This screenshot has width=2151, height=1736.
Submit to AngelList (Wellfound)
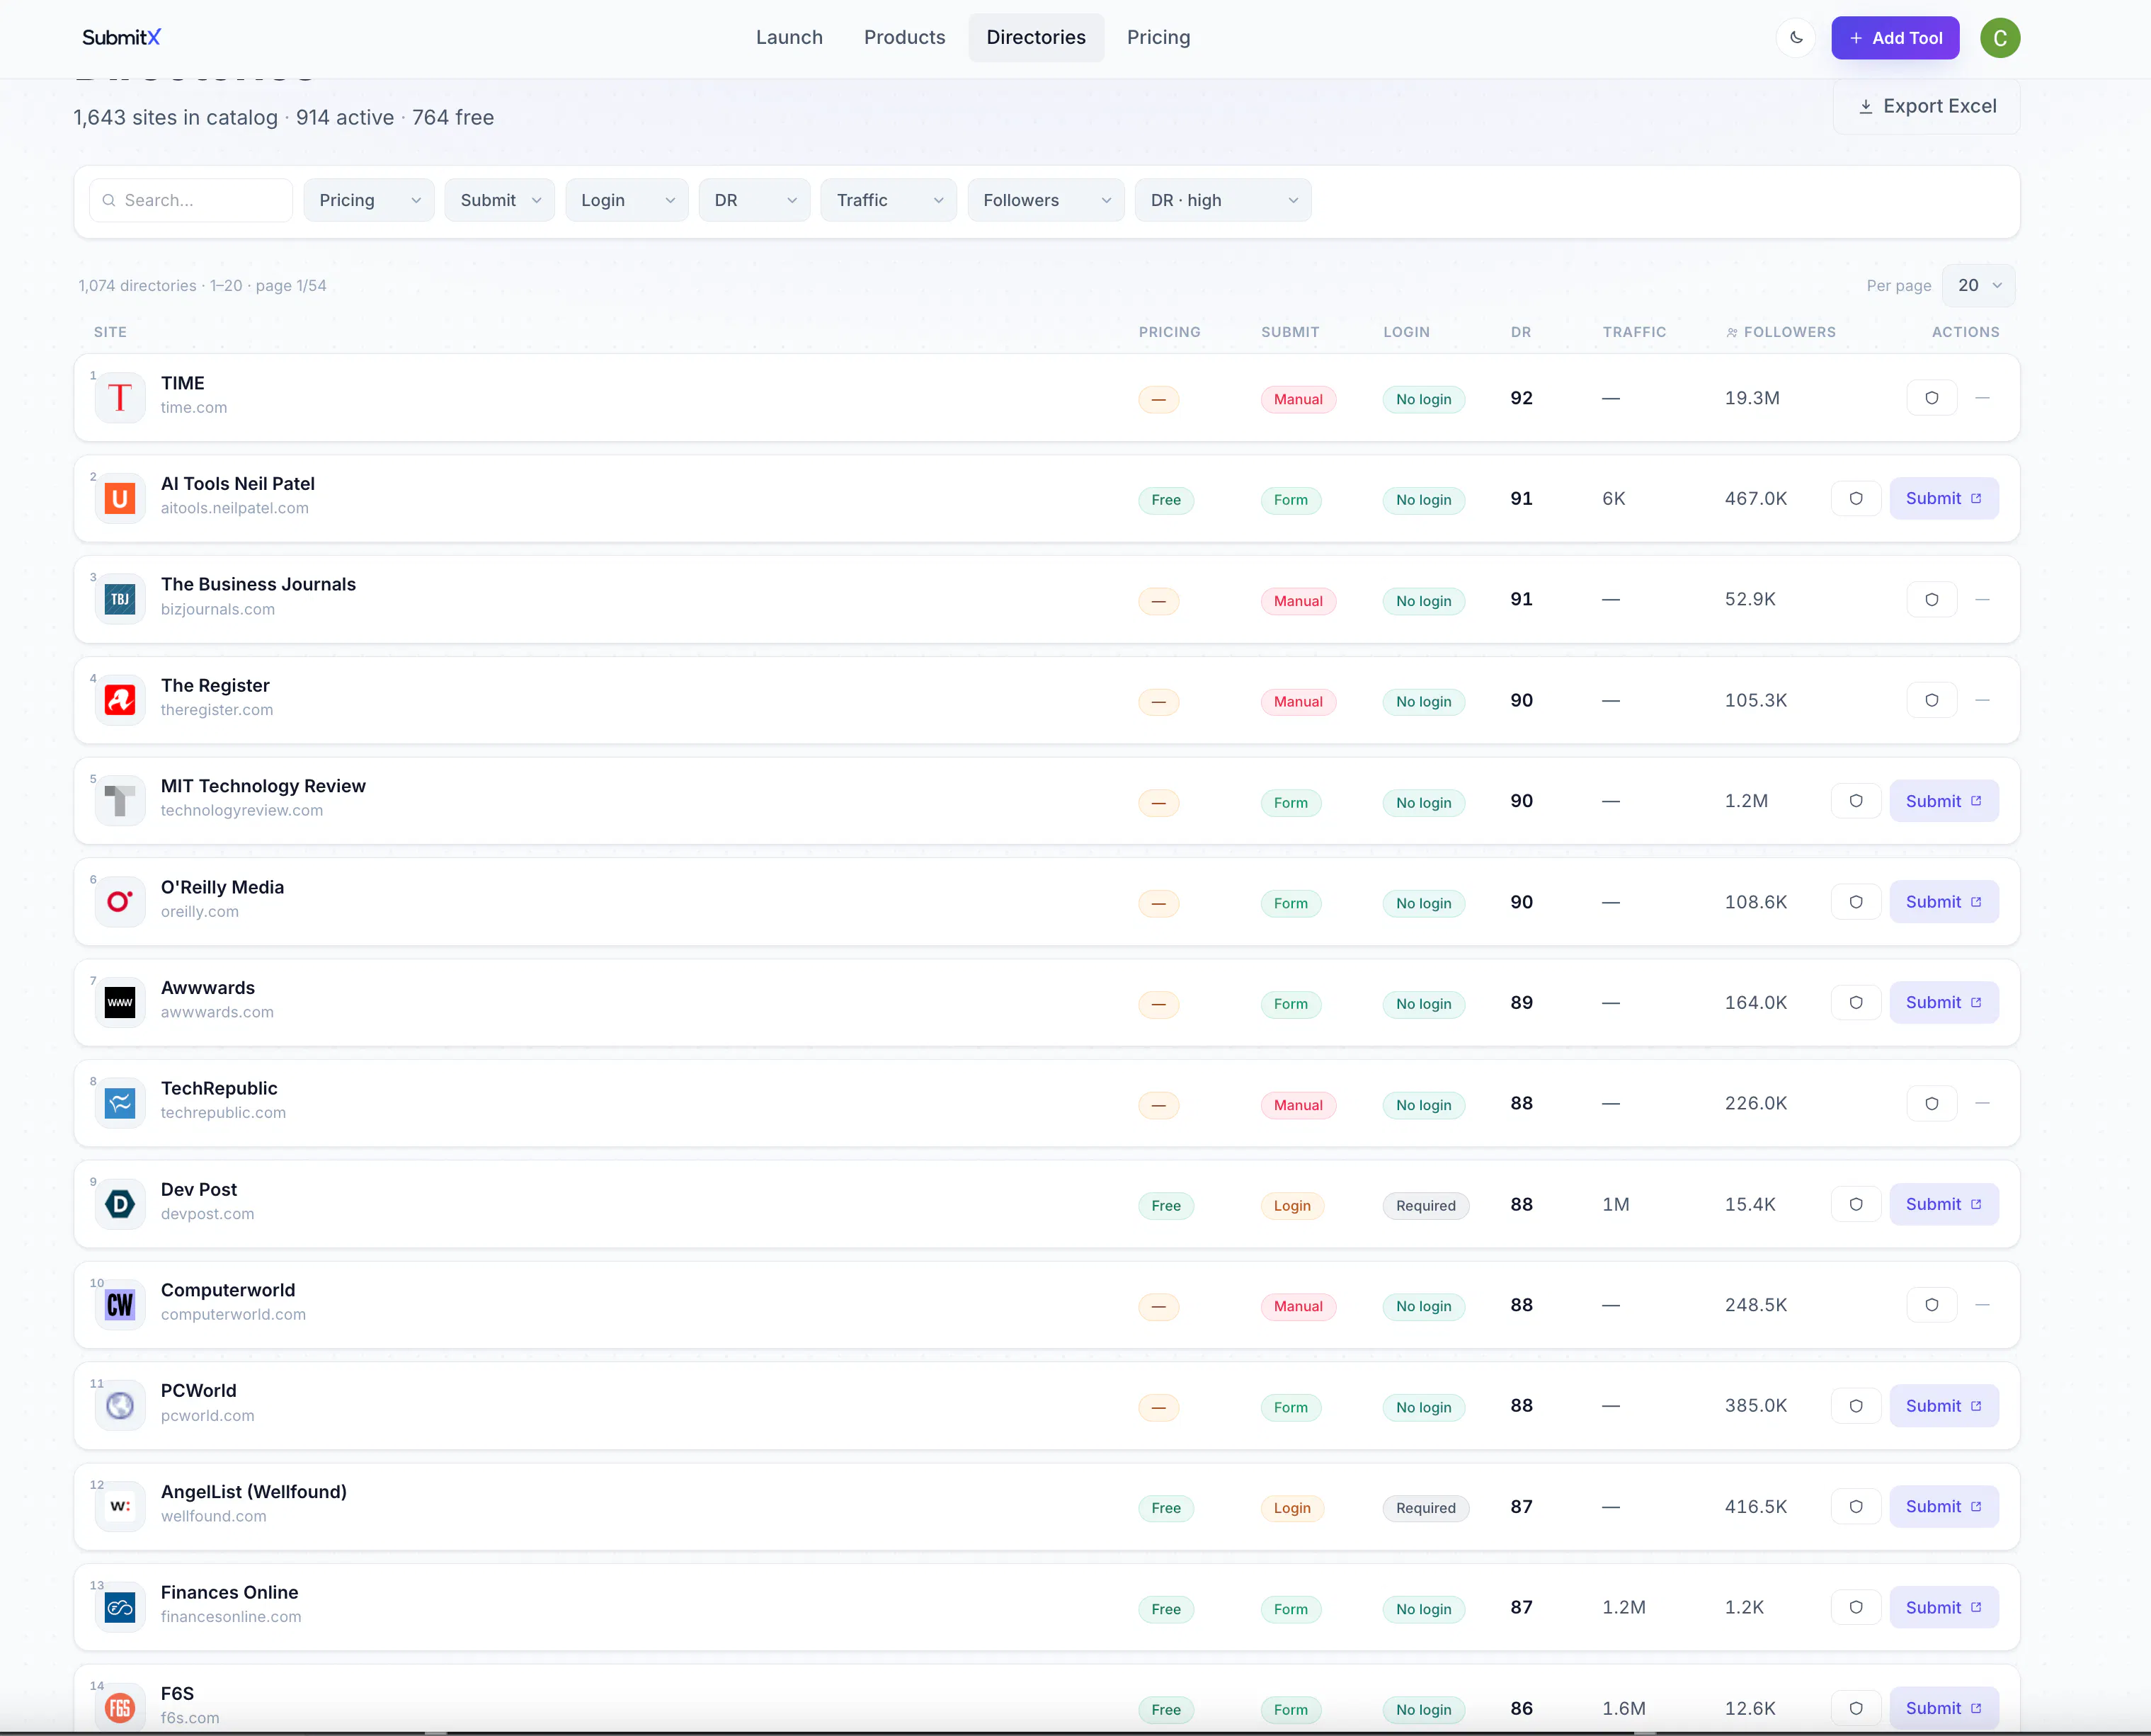(1944, 1506)
